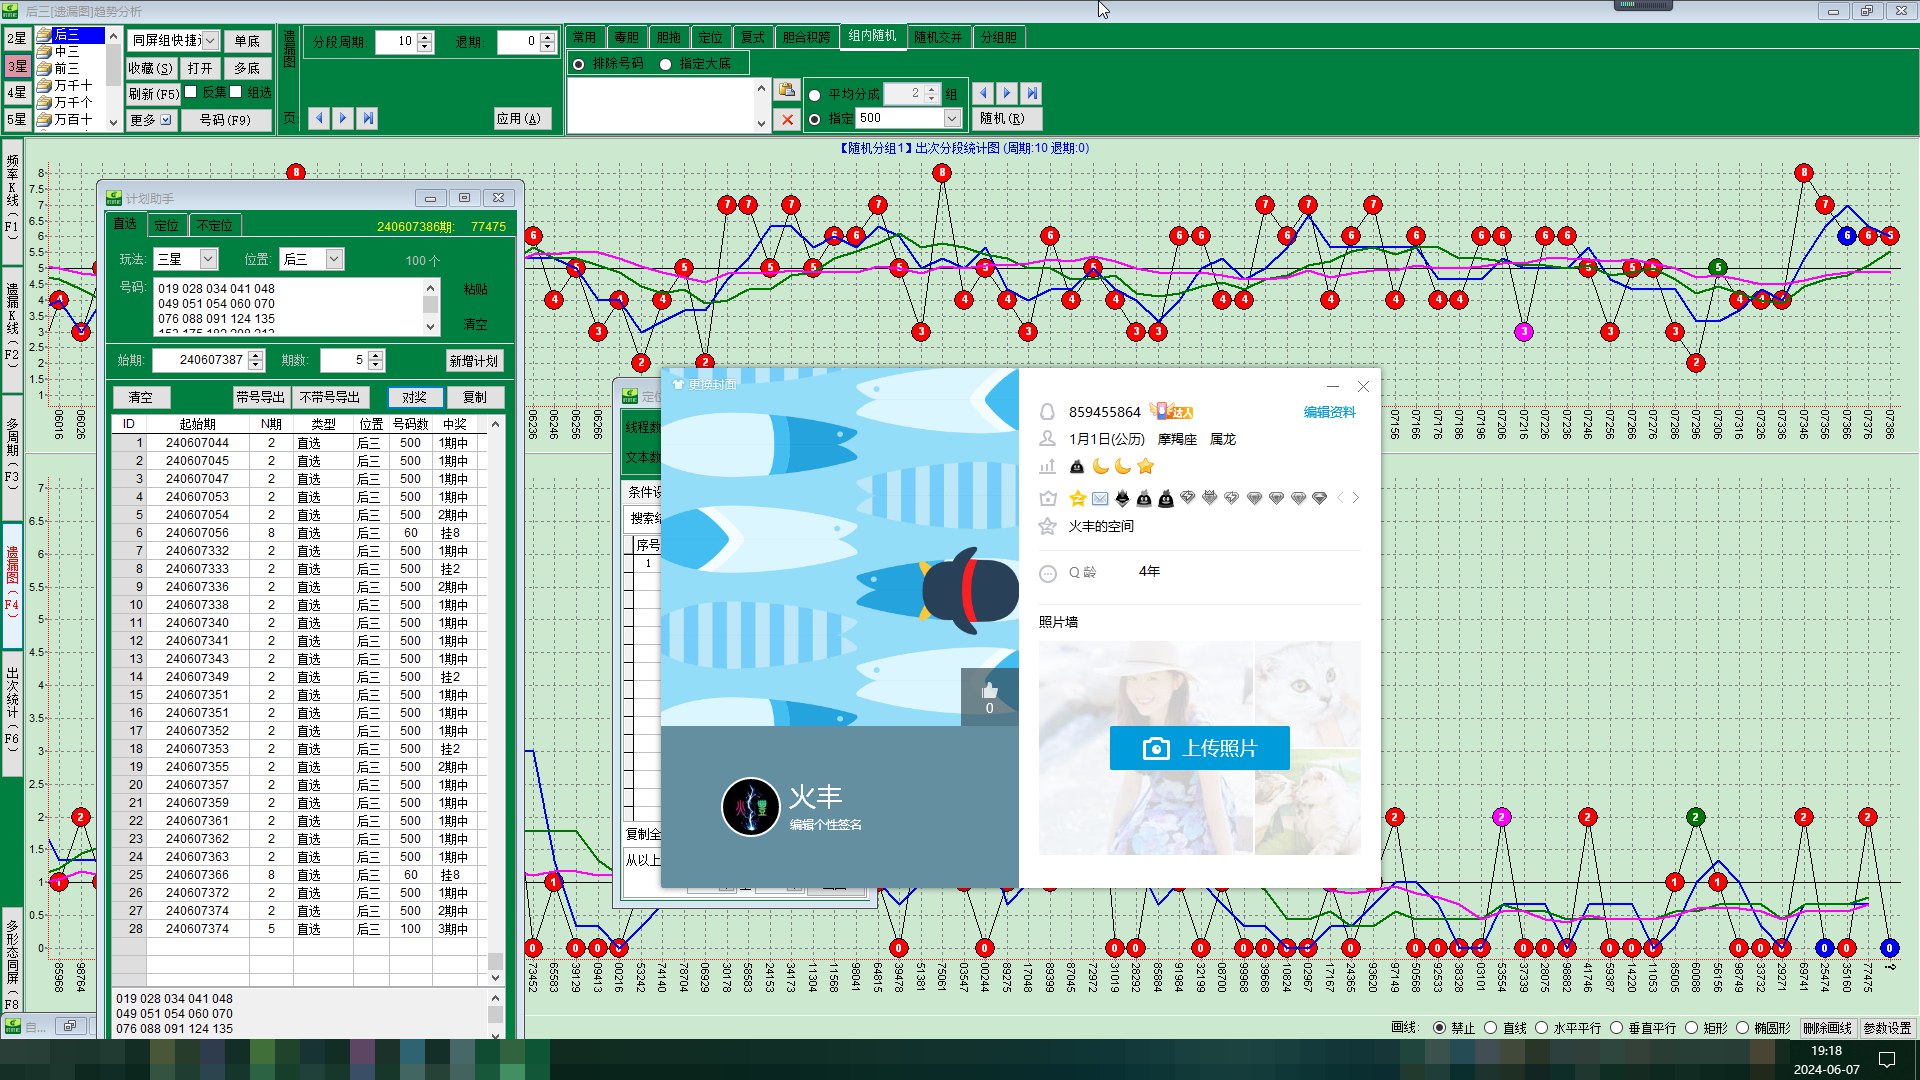Switch to 分组胆 tab
Viewport: 1920px width, 1080px height.
point(998,37)
